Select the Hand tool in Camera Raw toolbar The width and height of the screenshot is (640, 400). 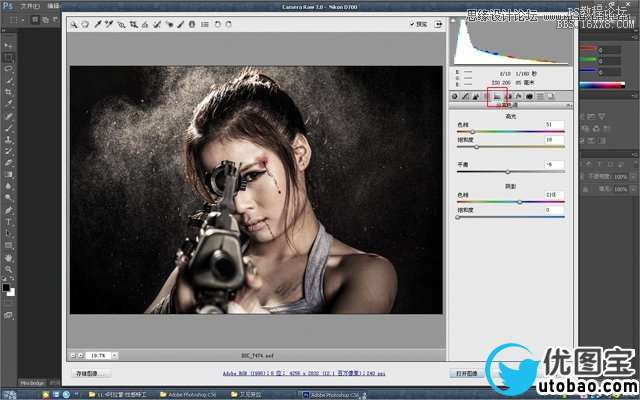pos(85,24)
